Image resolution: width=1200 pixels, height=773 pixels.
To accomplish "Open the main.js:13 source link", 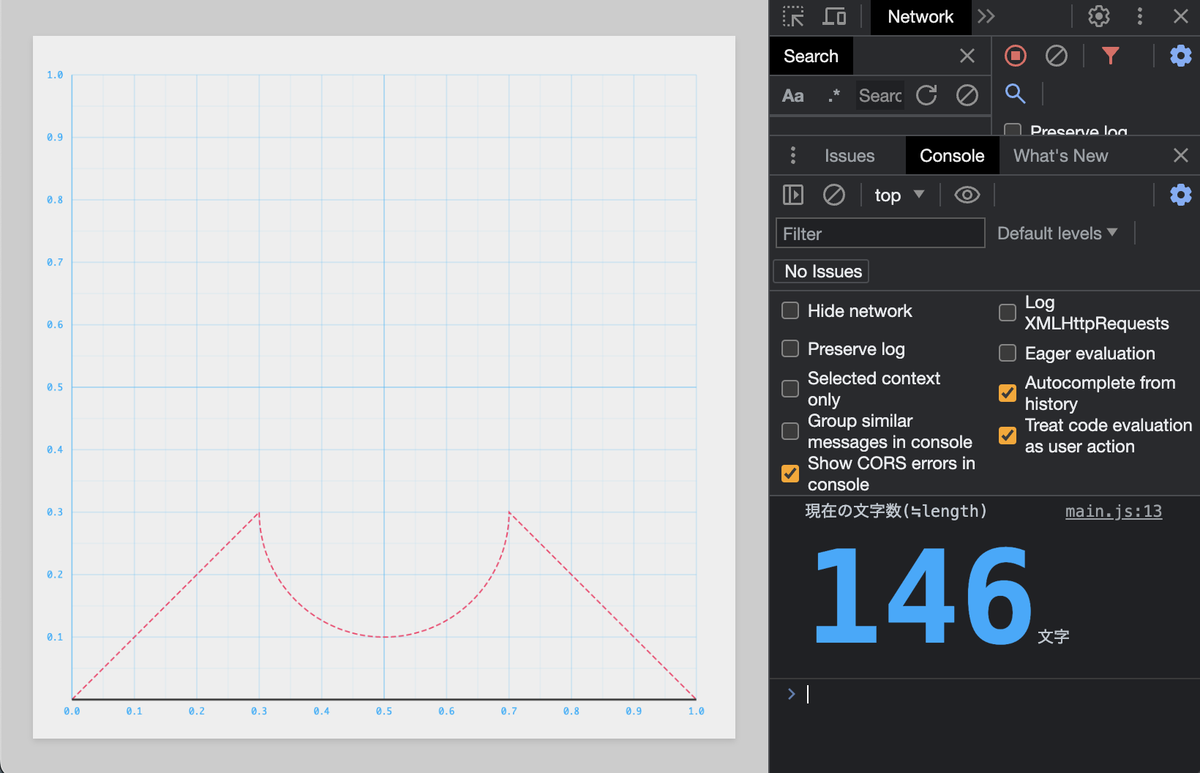I will [x=1113, y=511].
